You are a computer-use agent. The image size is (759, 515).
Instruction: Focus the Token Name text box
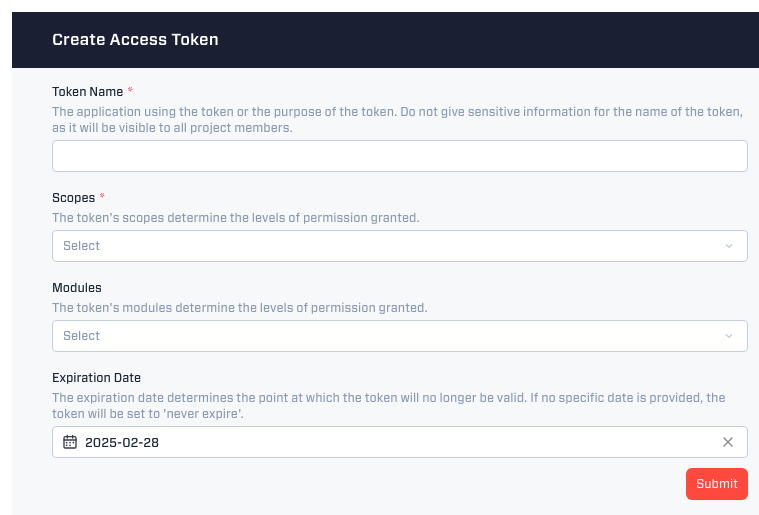tap(399, 156)
